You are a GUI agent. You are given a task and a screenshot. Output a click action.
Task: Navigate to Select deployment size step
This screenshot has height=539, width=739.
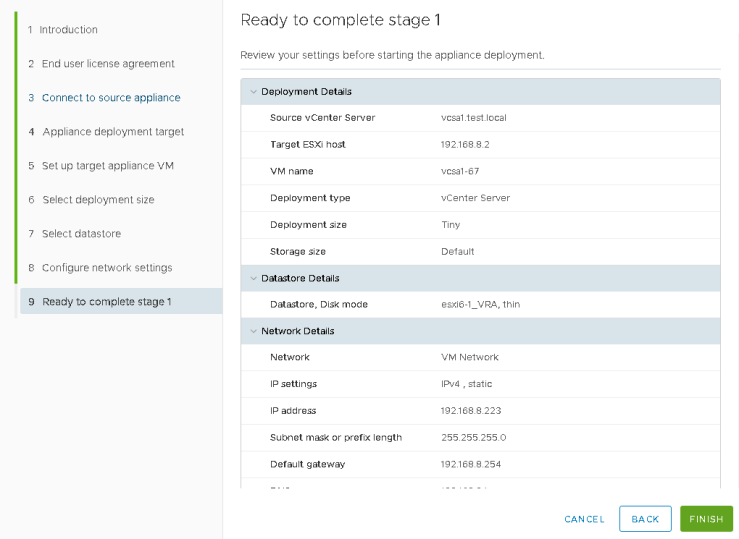[x=98, y=200]
